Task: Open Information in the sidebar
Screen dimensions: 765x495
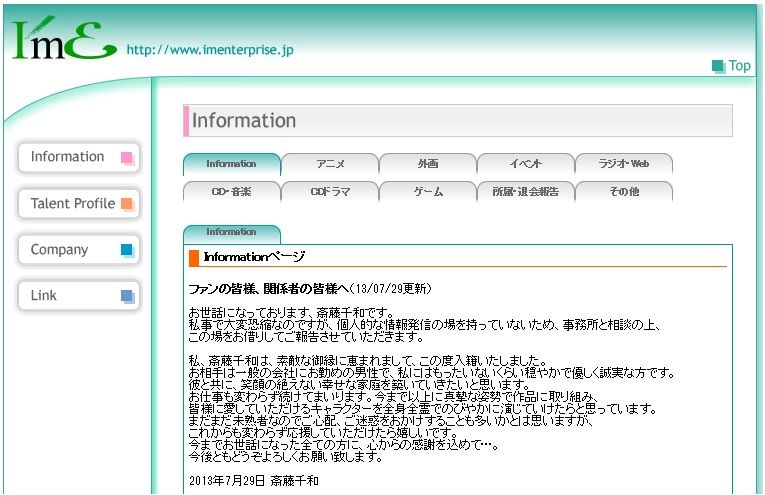Action: coord(79,157)
